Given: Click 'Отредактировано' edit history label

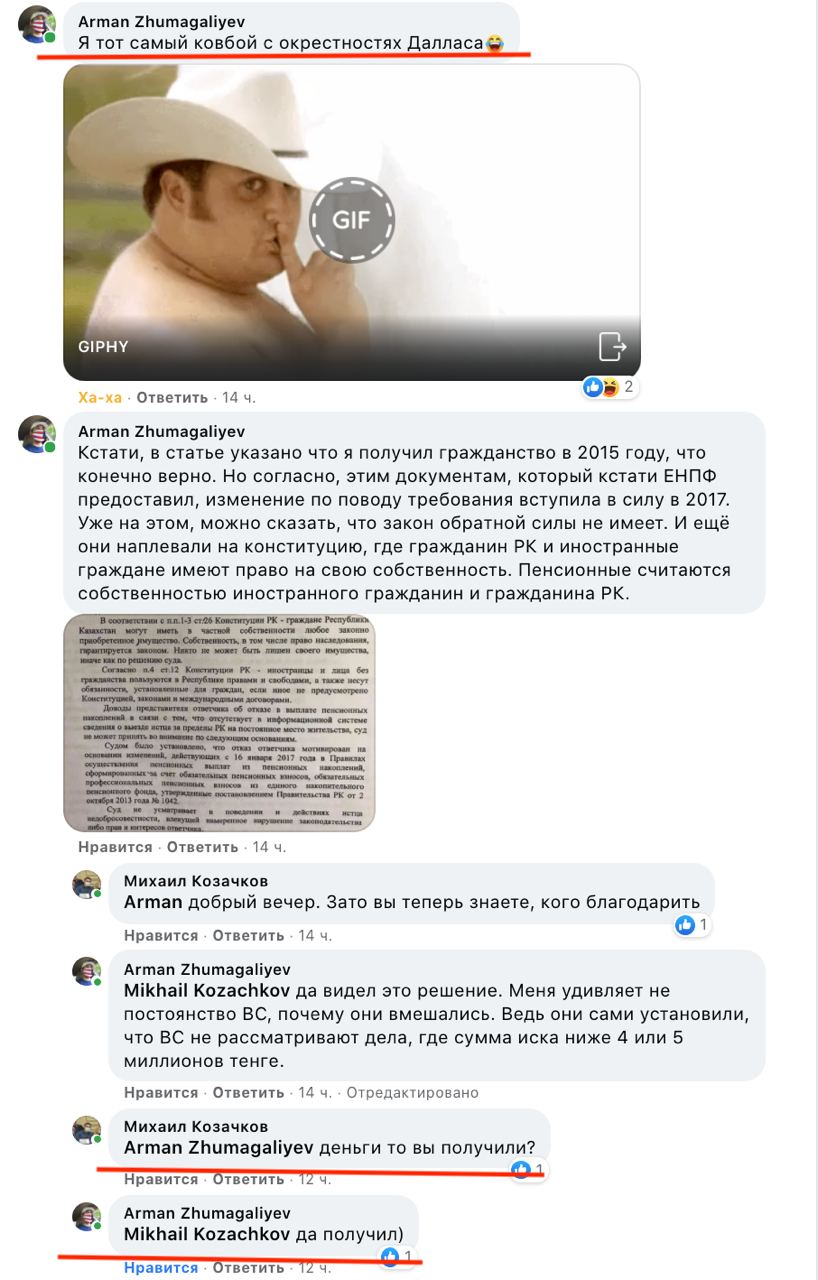Looking at the screenshot, I should coord(412,1093).
